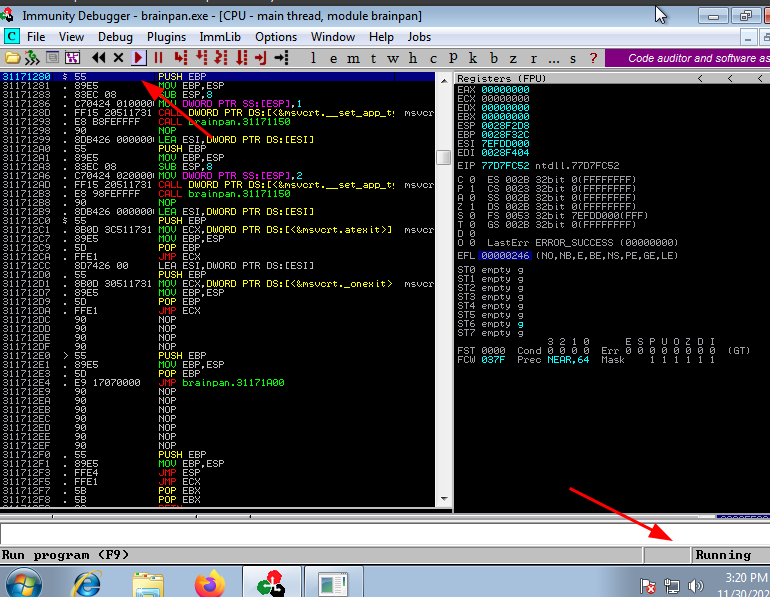Click the 'Code auditor' purple banner
The height and width of the screenshot is (597, 770).
point(688,58)
